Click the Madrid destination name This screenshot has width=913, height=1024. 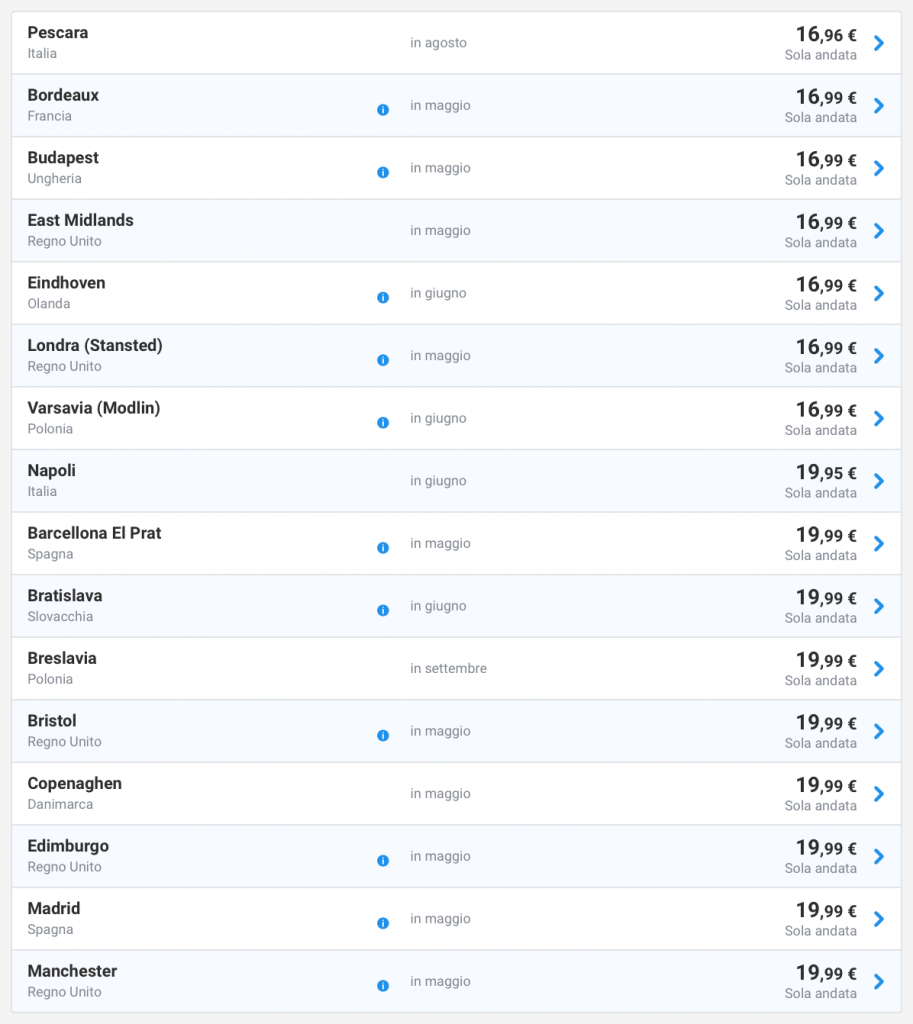(x=54, y=908)
